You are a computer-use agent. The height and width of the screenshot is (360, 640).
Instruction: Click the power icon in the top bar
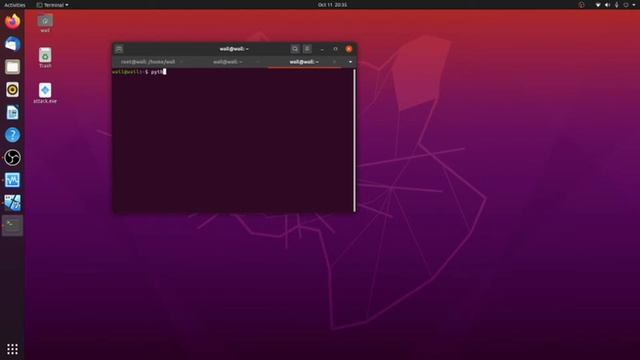click(x=626, y=5)
